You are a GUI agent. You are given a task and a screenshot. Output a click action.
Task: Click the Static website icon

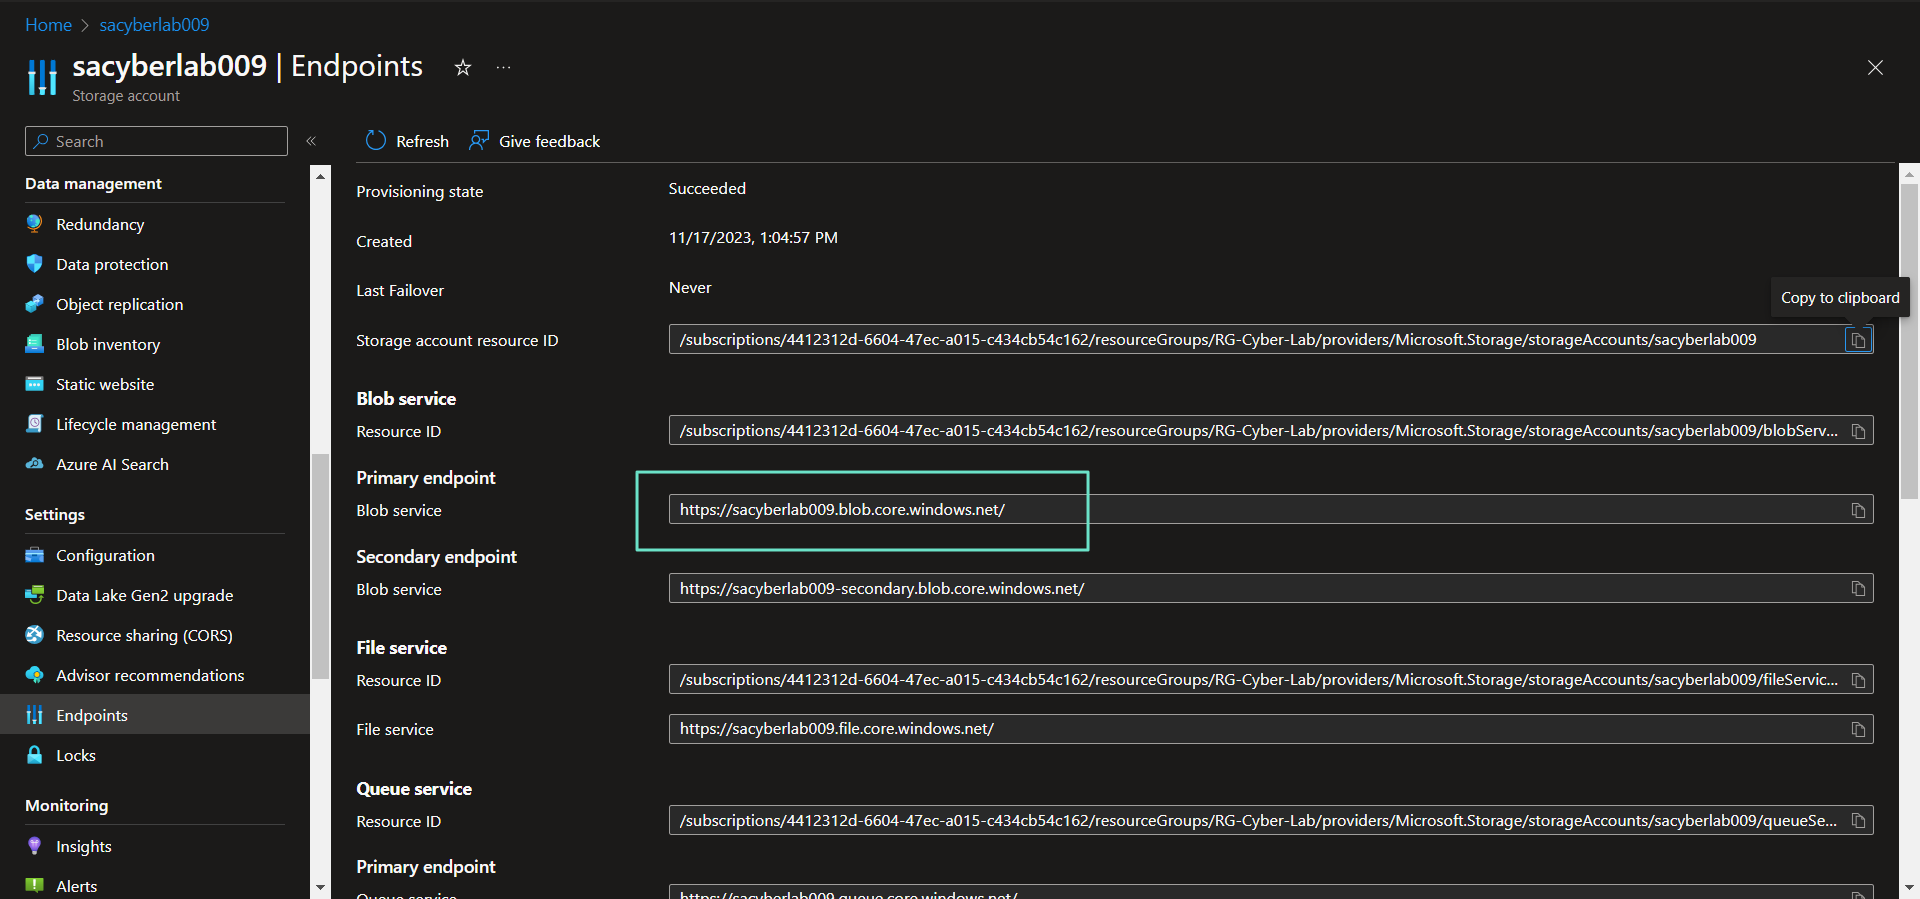pyautogui.click(x=35, y=384)
